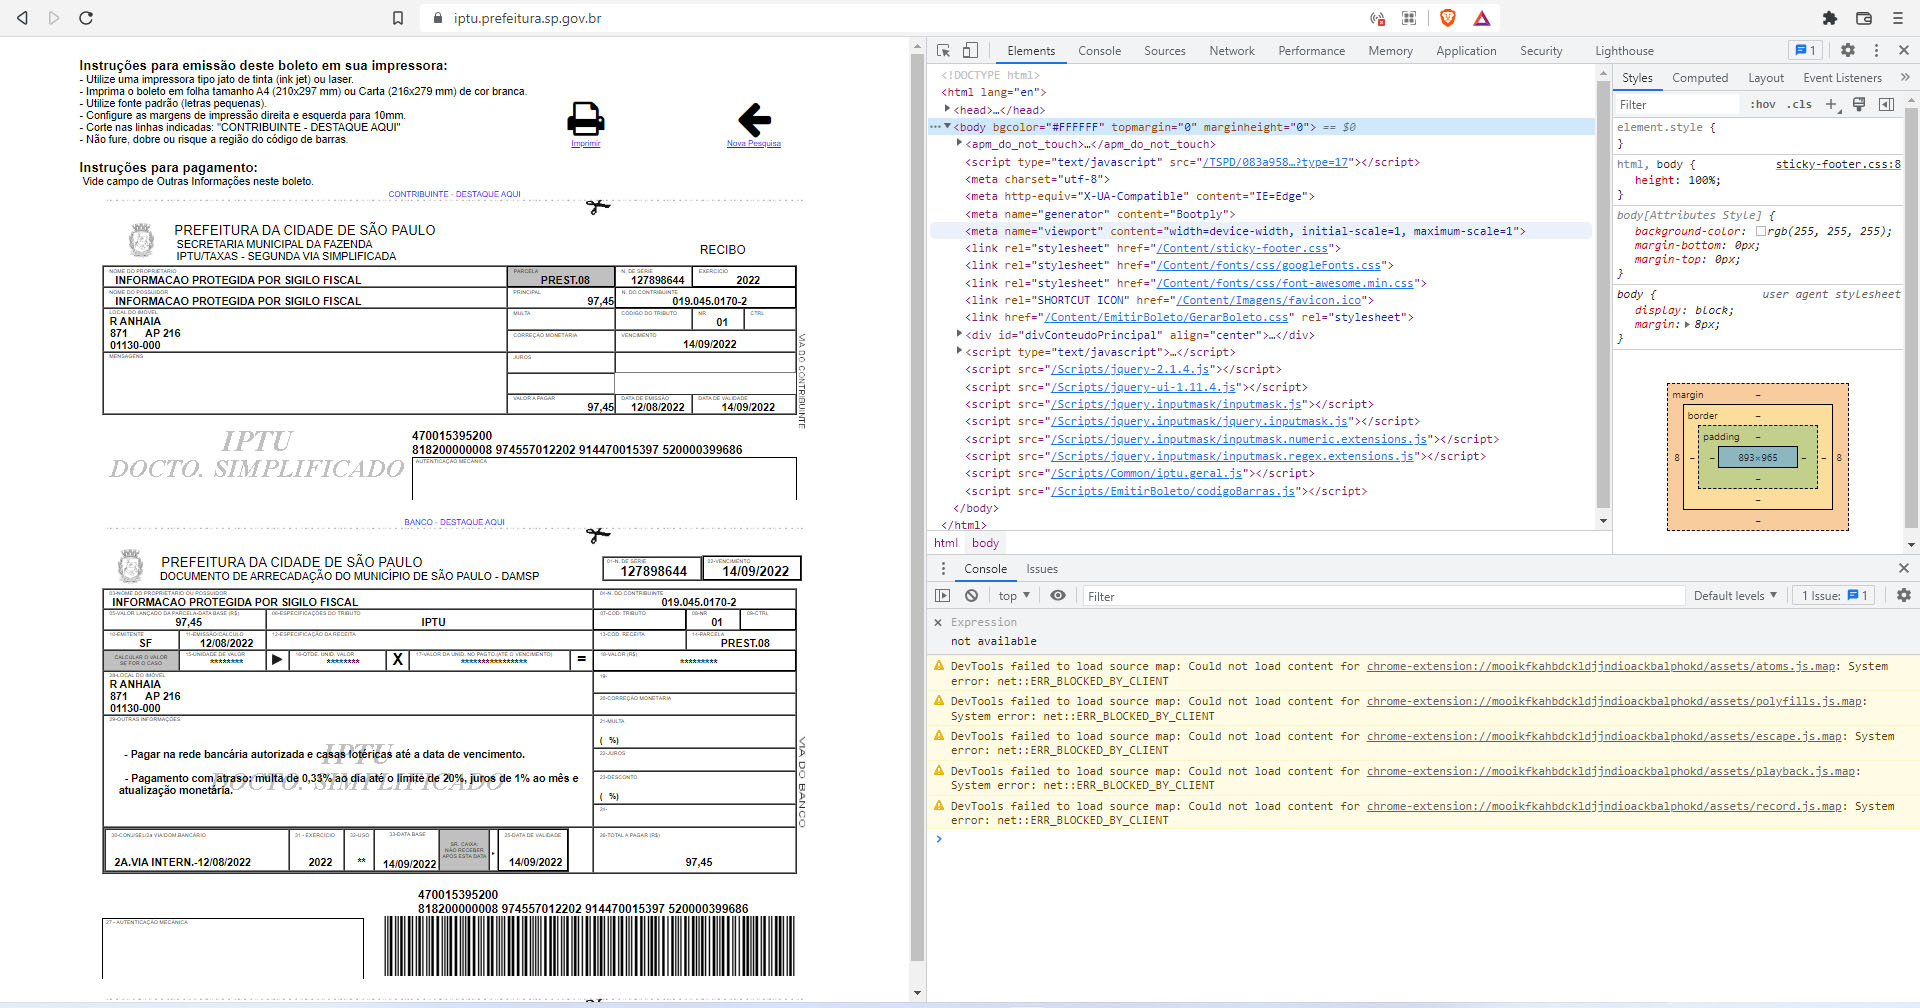
Task: Open the sticky-footer.css:8 source link
Action: [1838, 164]
